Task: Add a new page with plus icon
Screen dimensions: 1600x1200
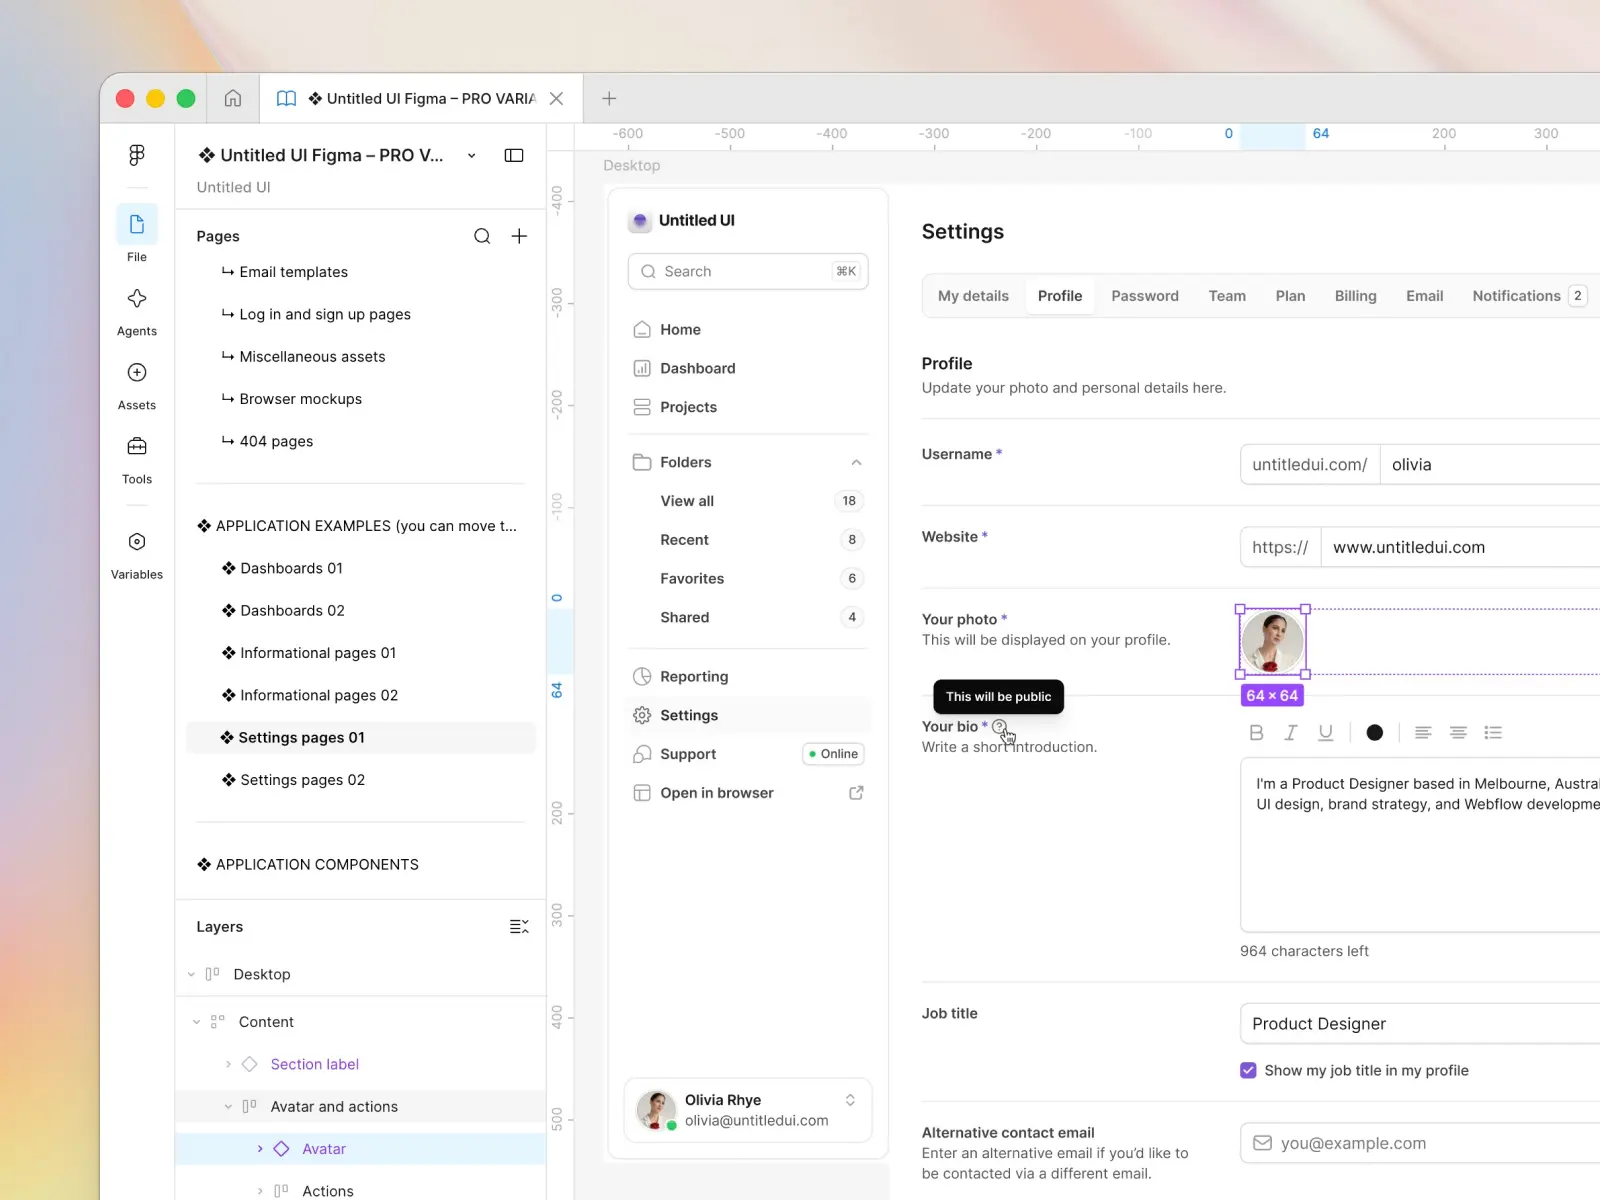Action: pos(519,236)
